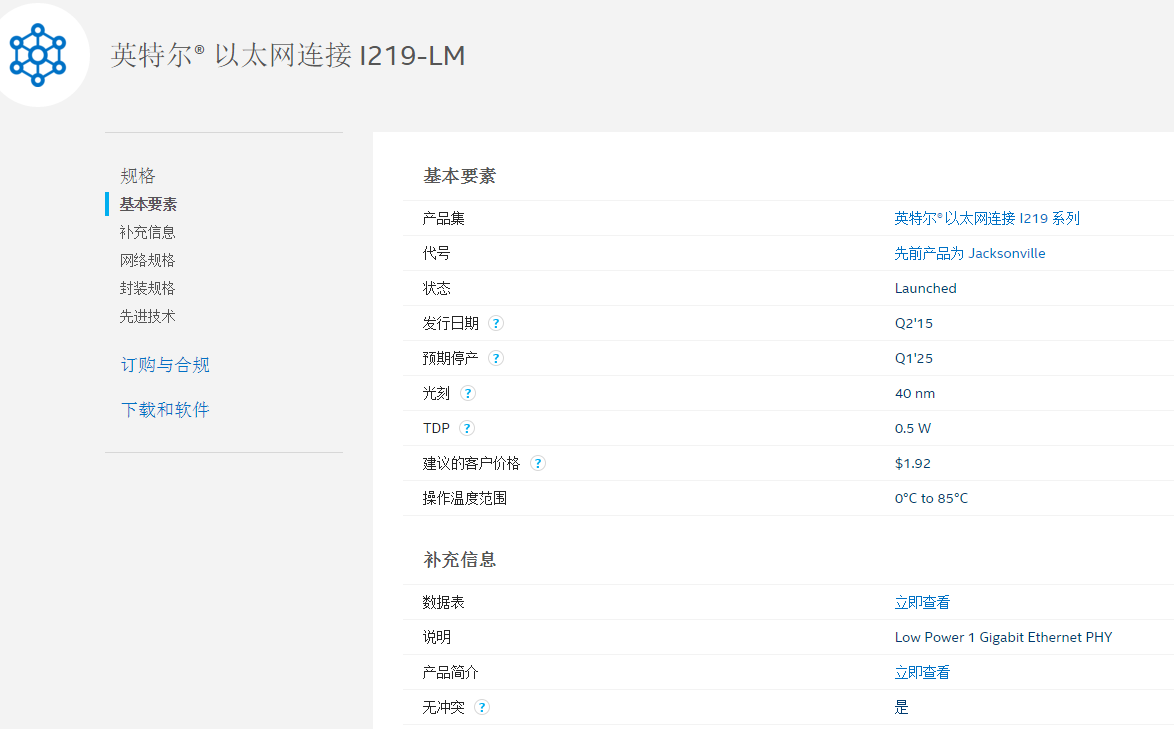The image size is (1174, 729).
Task: Click the 0.5 W TDP value
Action: coord(913,429)
